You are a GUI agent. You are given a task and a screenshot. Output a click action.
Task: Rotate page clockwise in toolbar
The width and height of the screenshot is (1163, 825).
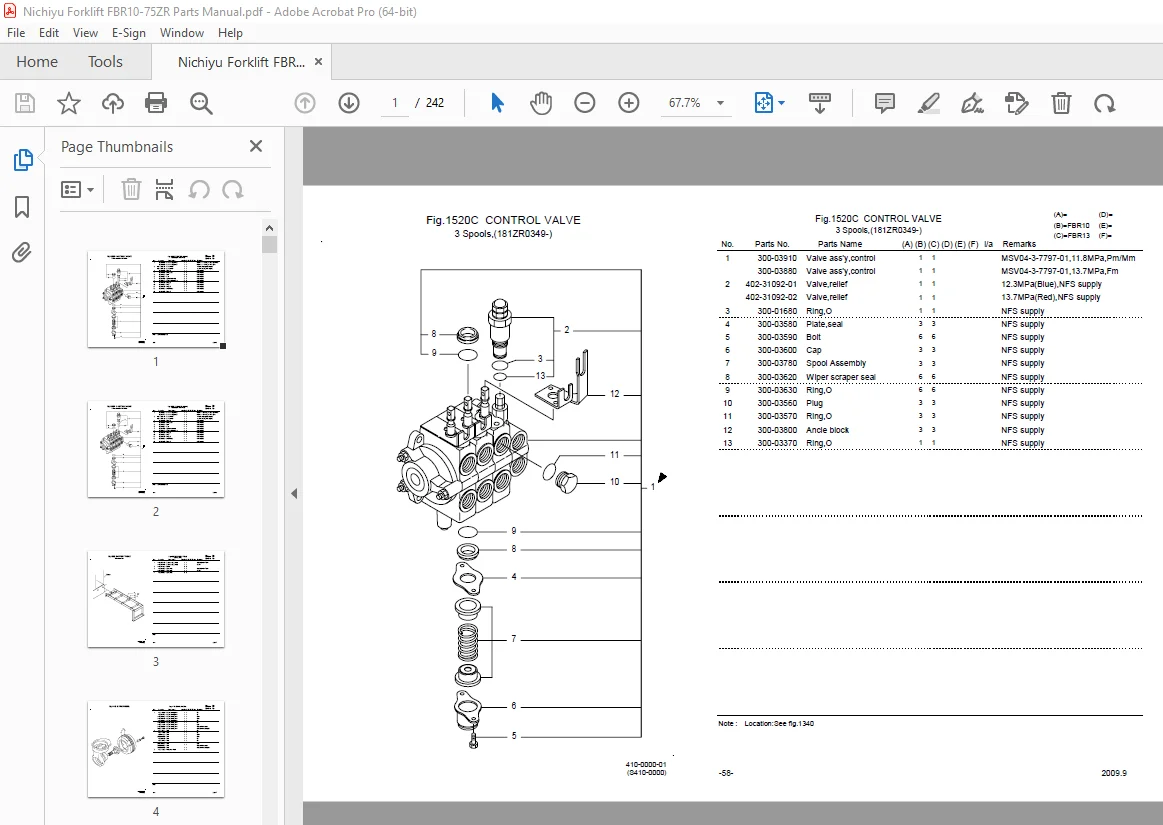coord(1104,103)
